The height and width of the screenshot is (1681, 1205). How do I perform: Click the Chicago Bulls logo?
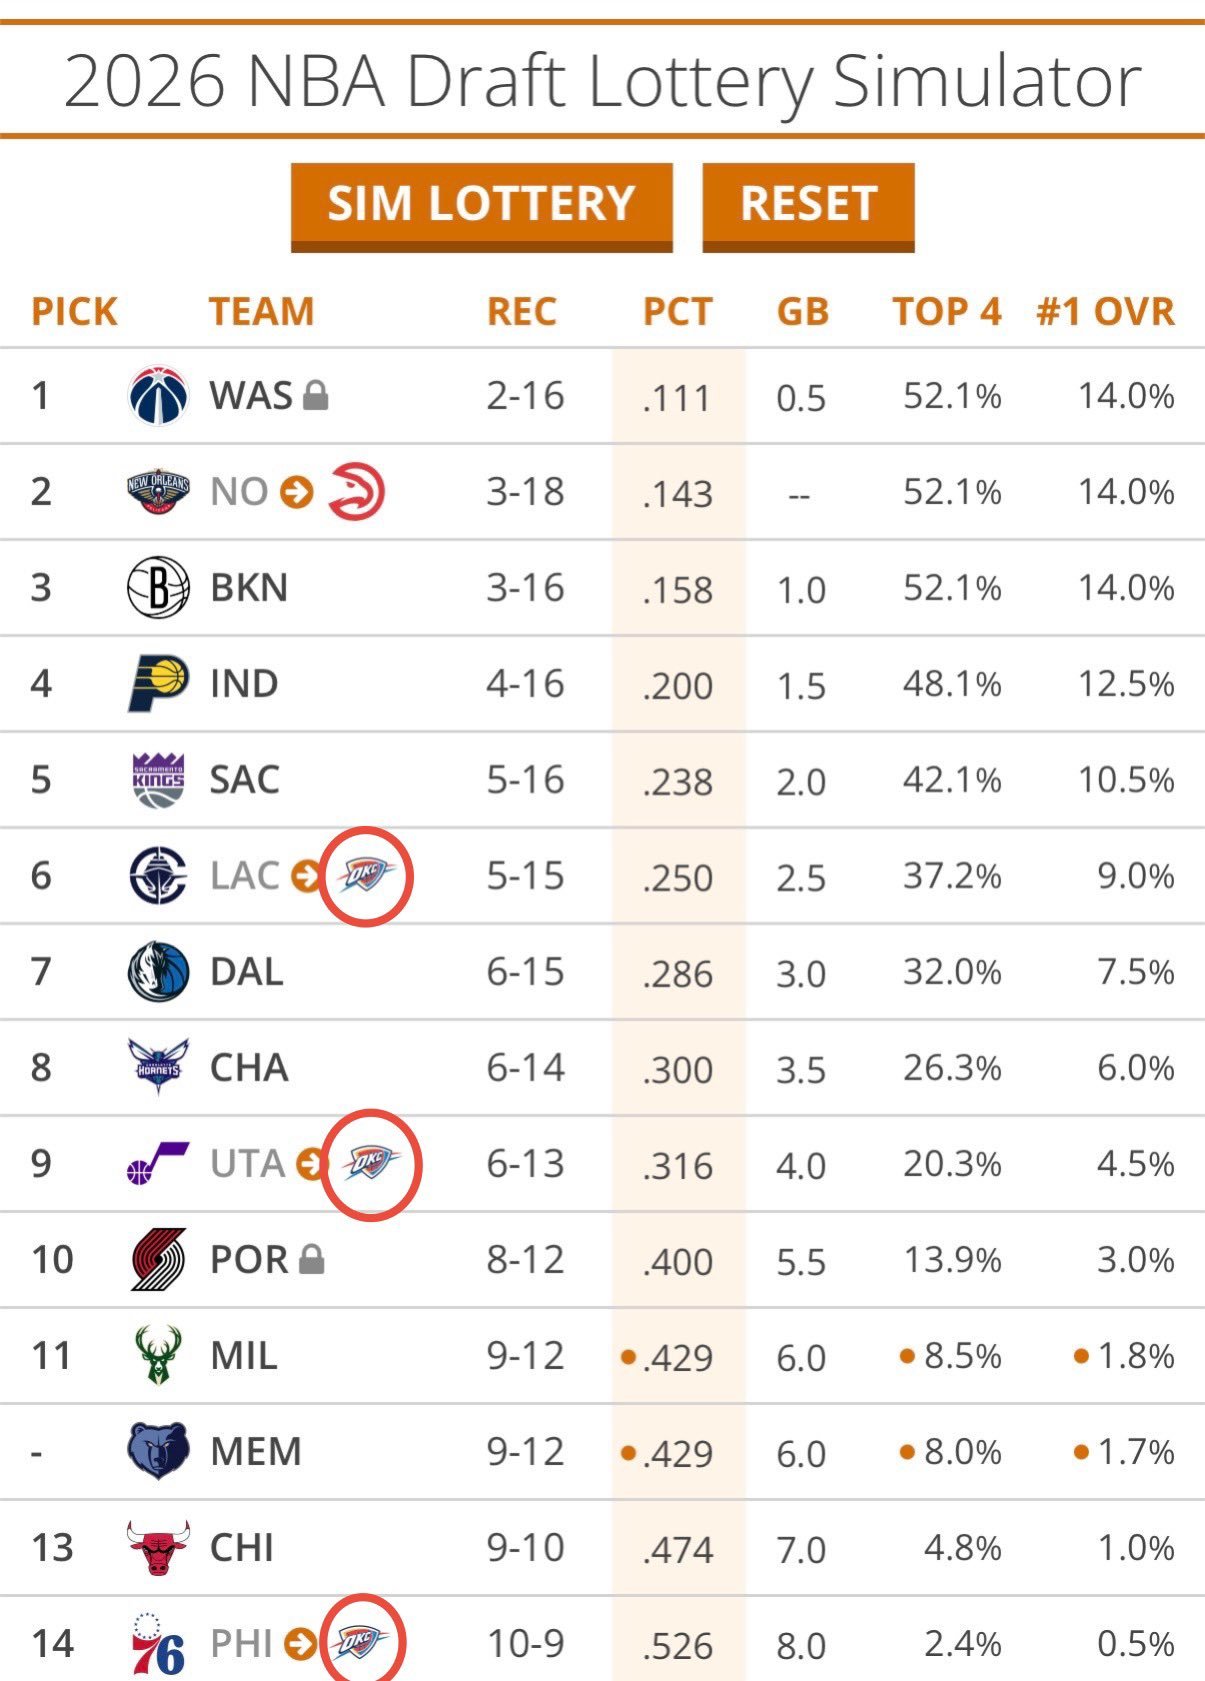[x=158, y=1547]
